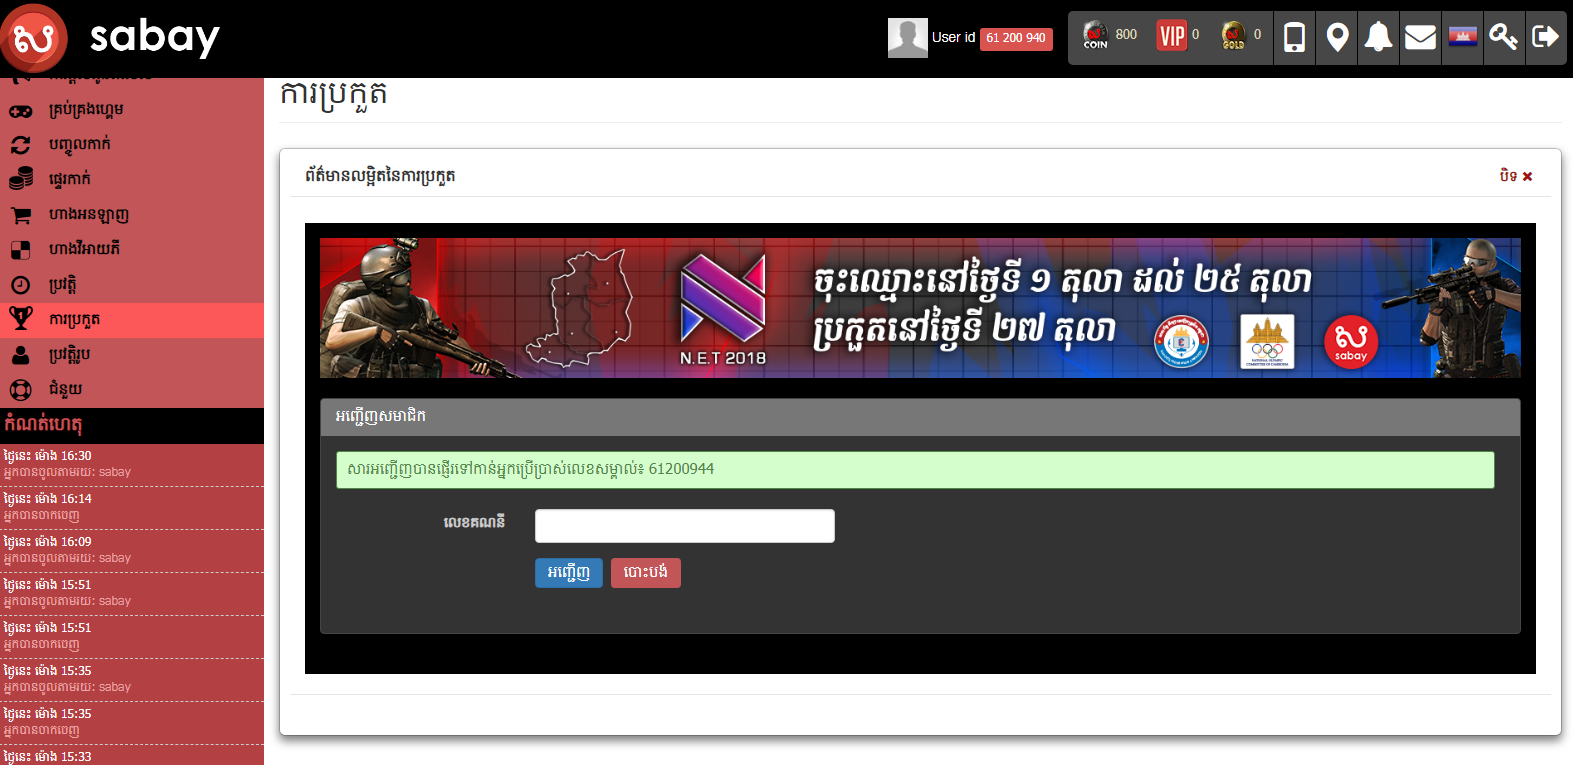This screenshot has width=1573, height=765.
Task: Click the mobile phone icon in header
Action: coord(1294,38)
